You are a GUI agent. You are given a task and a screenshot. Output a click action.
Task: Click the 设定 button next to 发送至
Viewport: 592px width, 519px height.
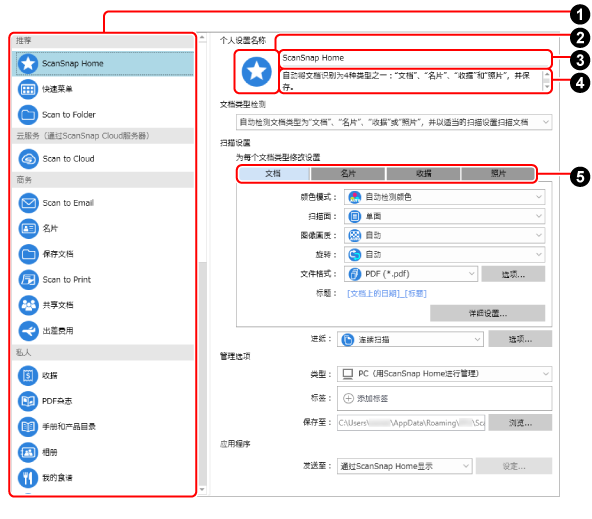[513, 466]
